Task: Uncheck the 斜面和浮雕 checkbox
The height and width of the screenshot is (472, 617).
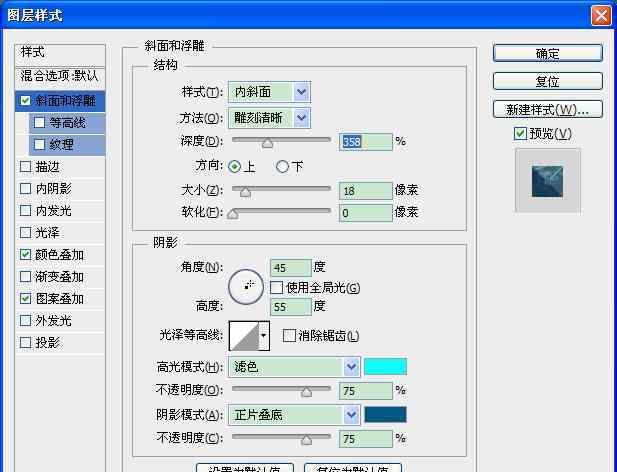Action: 26,101
